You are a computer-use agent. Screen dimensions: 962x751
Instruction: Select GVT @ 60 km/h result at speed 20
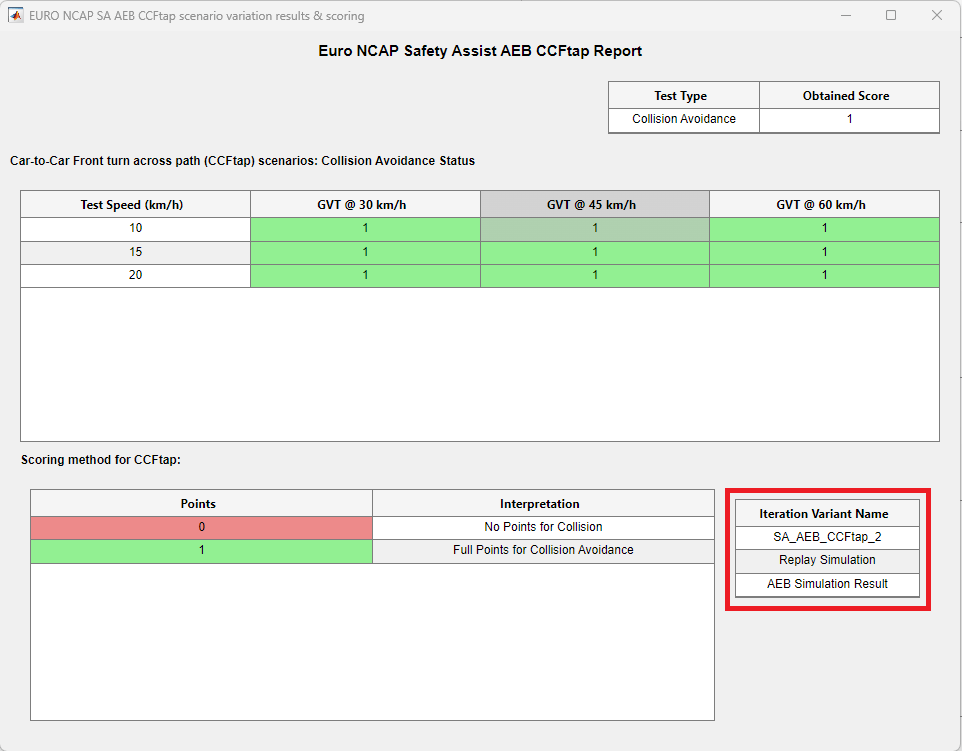[x=824, y=275]
